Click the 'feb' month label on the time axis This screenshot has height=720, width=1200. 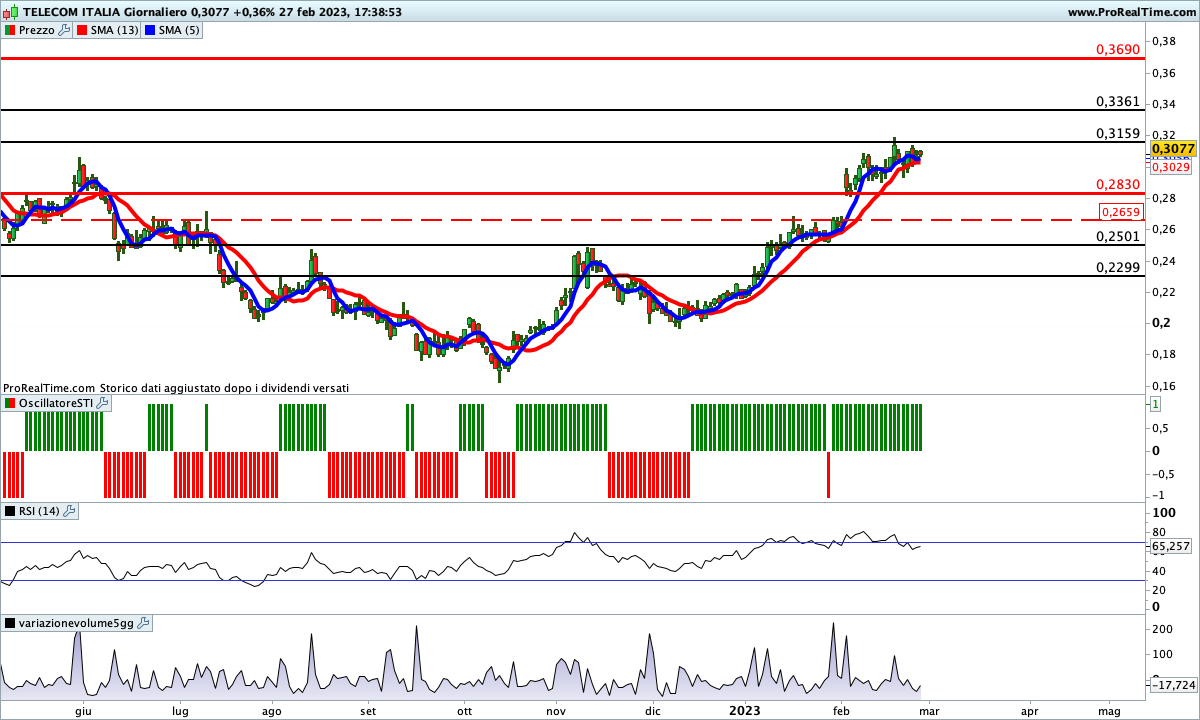tap(841, 711)
